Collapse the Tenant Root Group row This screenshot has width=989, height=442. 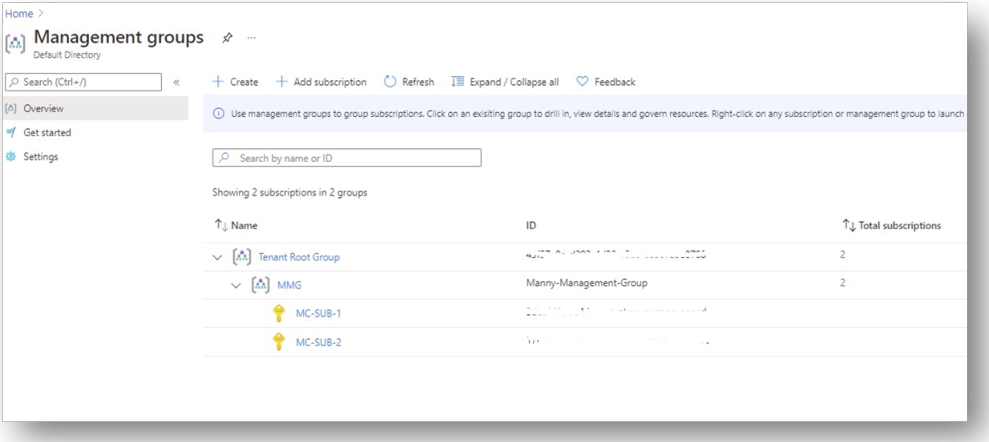[218, 257]
